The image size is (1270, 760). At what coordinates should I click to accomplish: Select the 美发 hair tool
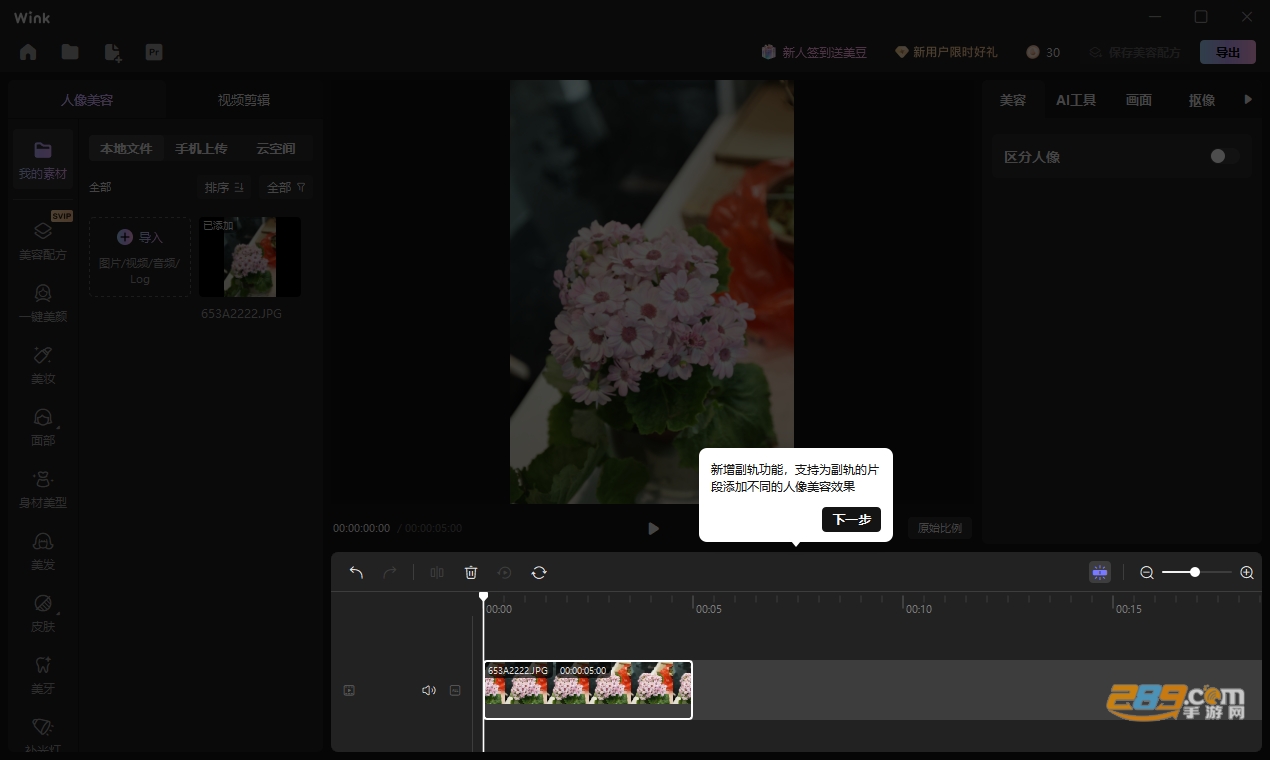pyautogui.click(x=43, y=552)
